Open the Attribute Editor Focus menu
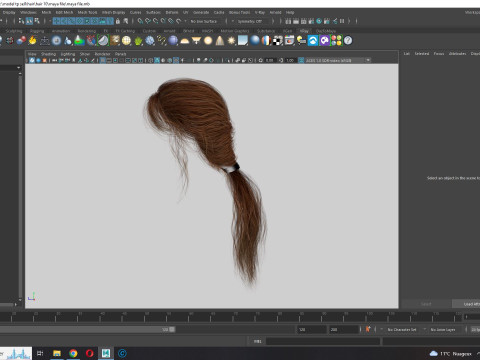 (439, 53)
